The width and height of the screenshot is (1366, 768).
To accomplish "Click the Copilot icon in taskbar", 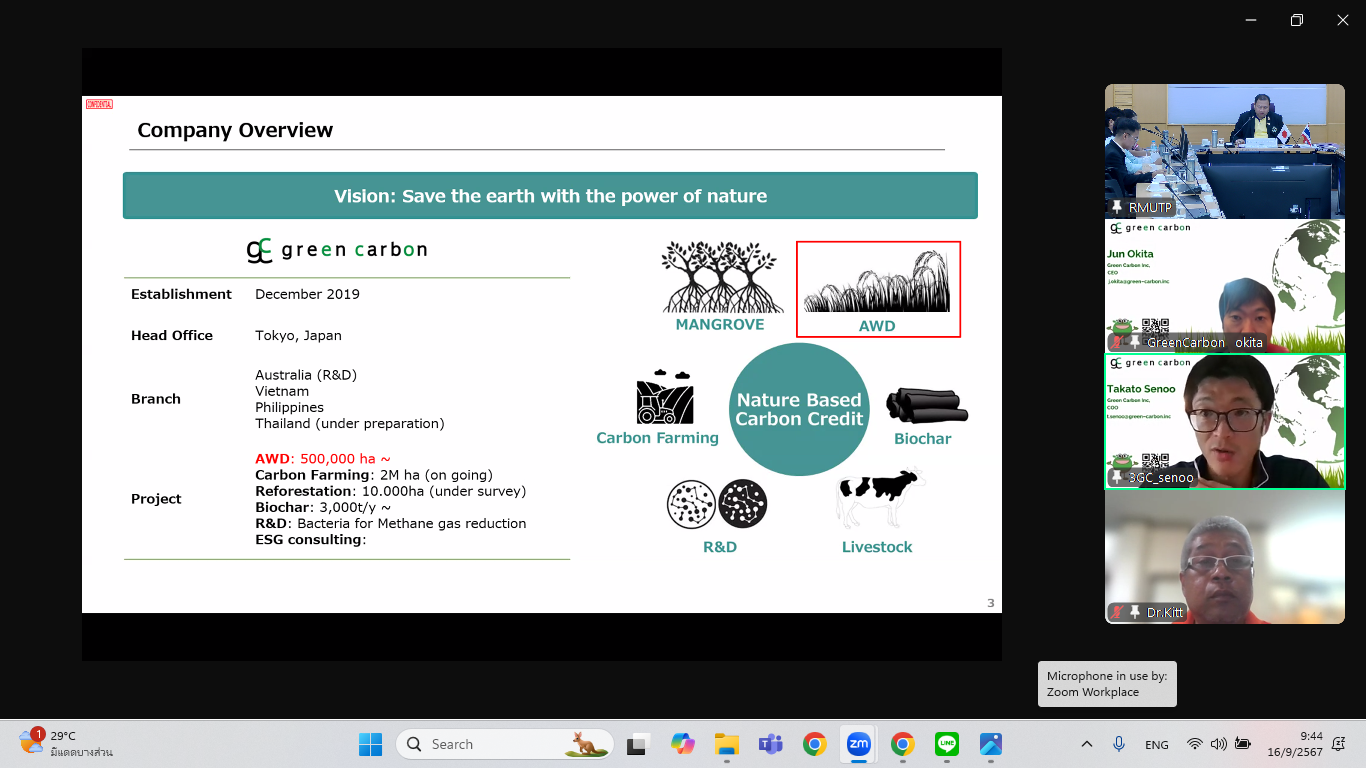I will (682, 744).
